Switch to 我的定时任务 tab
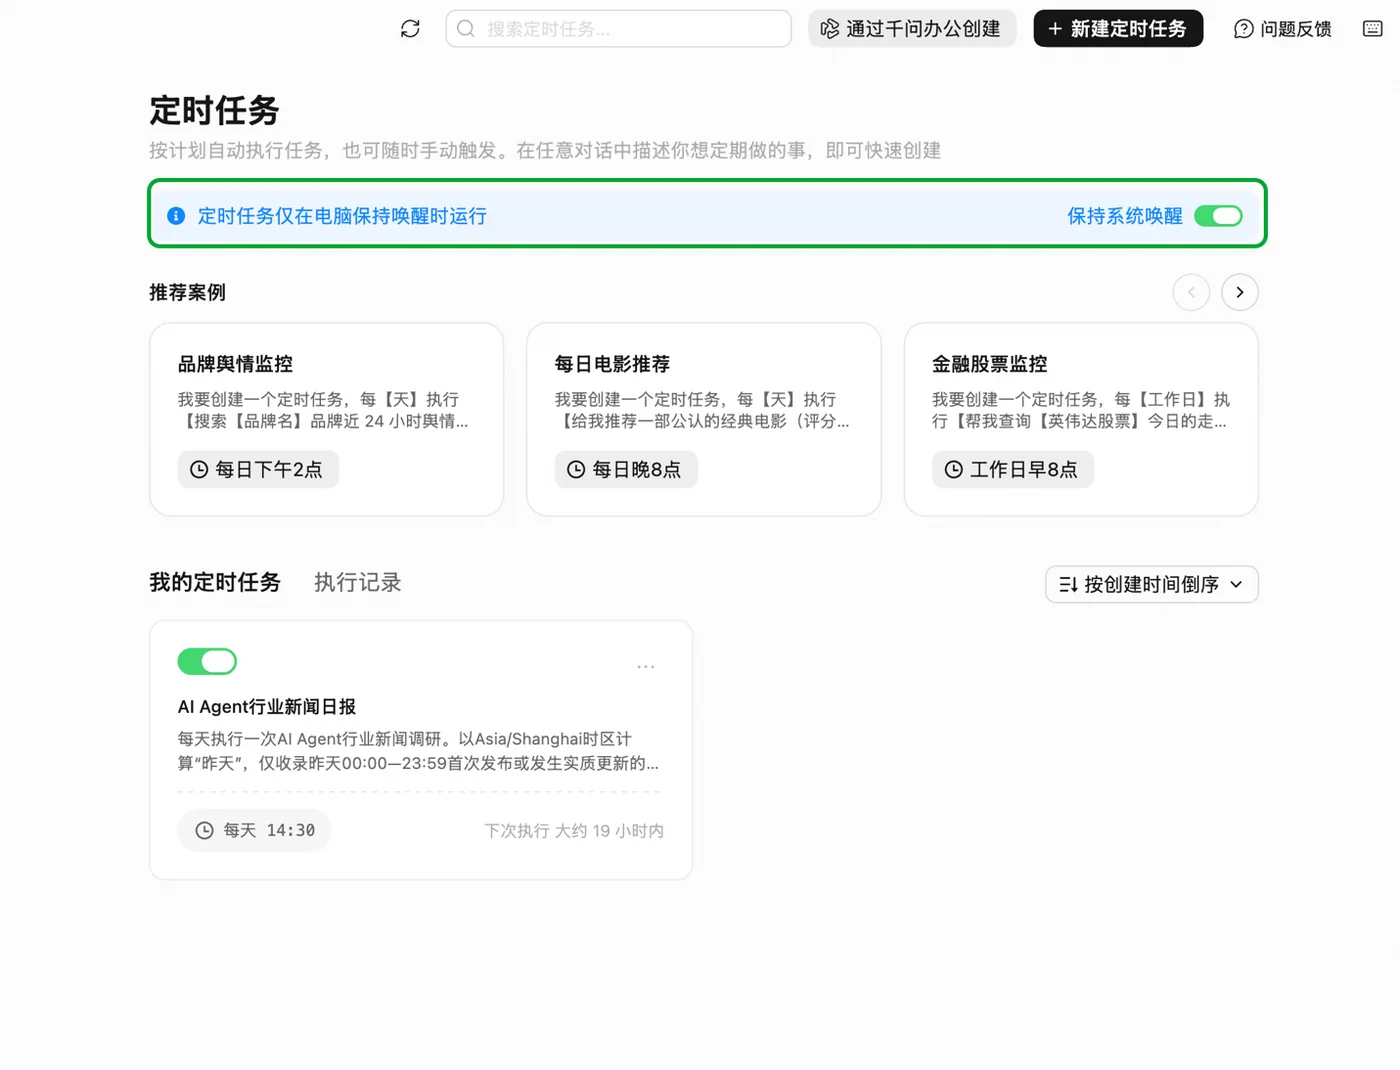Viewport: 1400px width, 1070px height. 215,582
